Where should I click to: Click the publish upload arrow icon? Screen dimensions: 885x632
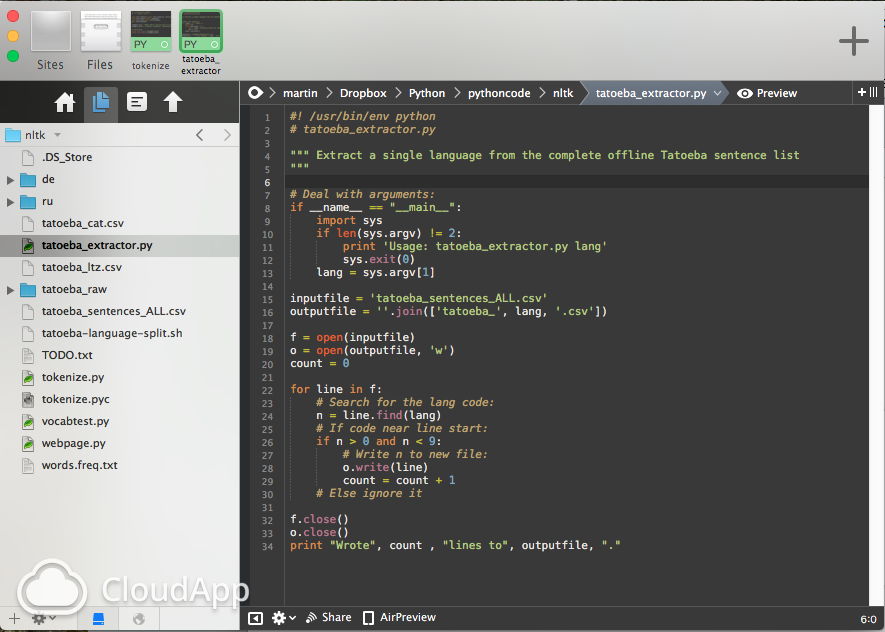pos(173,102)
